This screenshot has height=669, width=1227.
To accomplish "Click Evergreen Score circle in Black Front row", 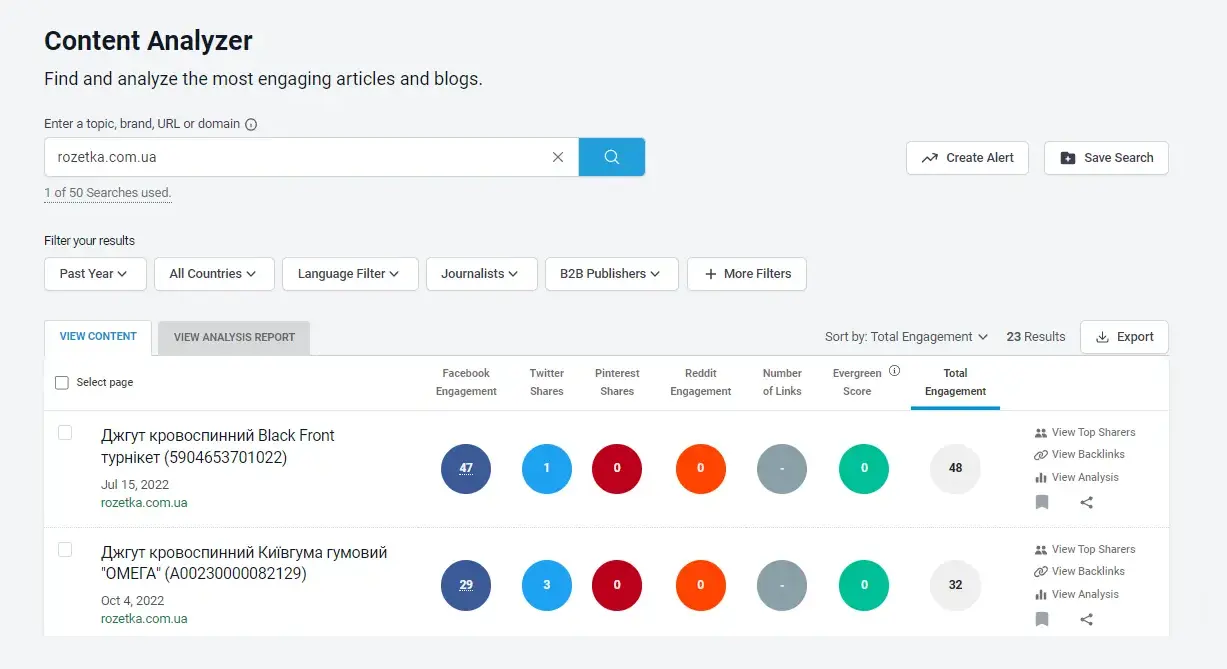I will 864,468.
